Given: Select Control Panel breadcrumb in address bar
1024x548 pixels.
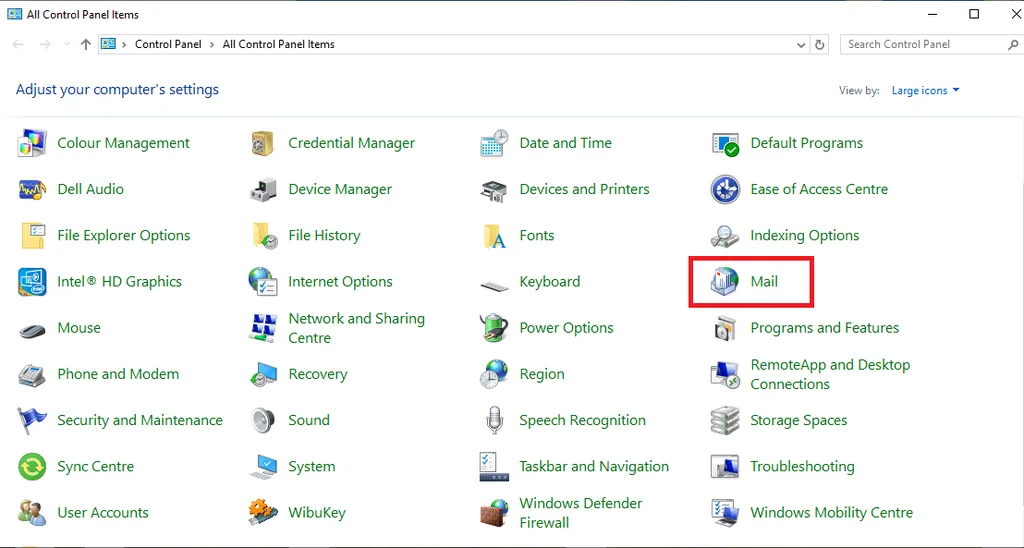Looking at the screenshot, I should coord(168,44).
